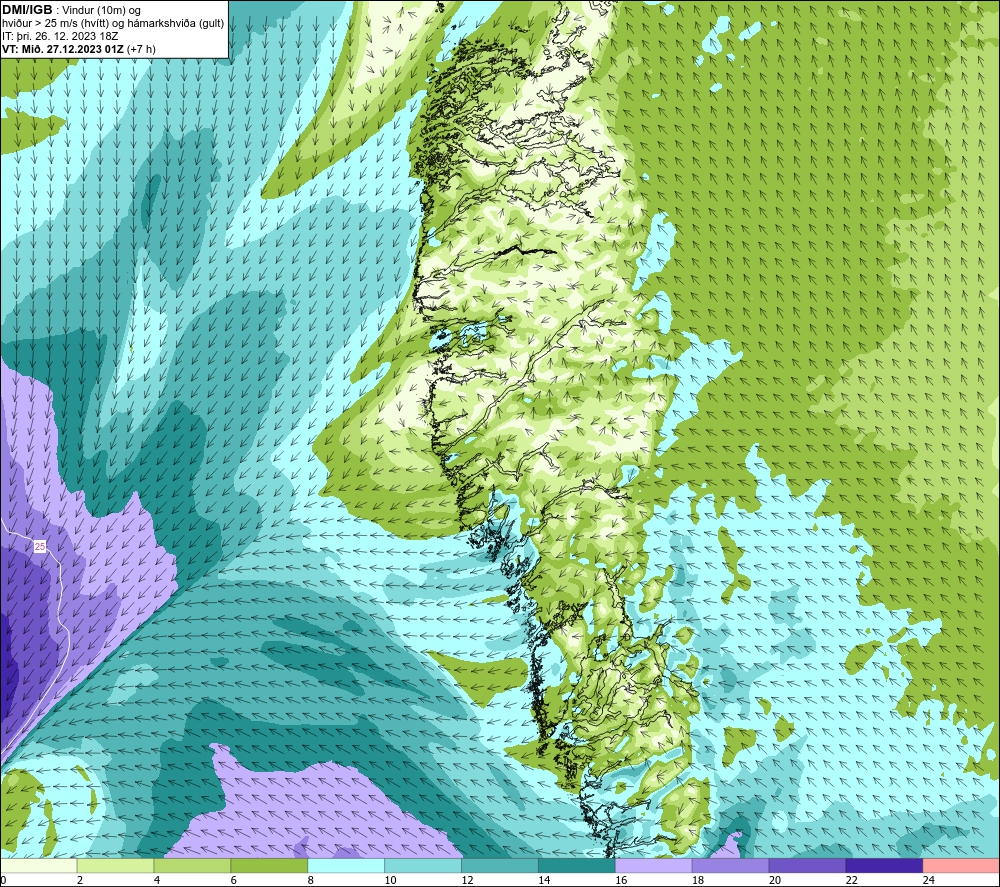Click the teal 12–14 m/s legend swatch
1000x887 pixels.
[x=499, y=865]
